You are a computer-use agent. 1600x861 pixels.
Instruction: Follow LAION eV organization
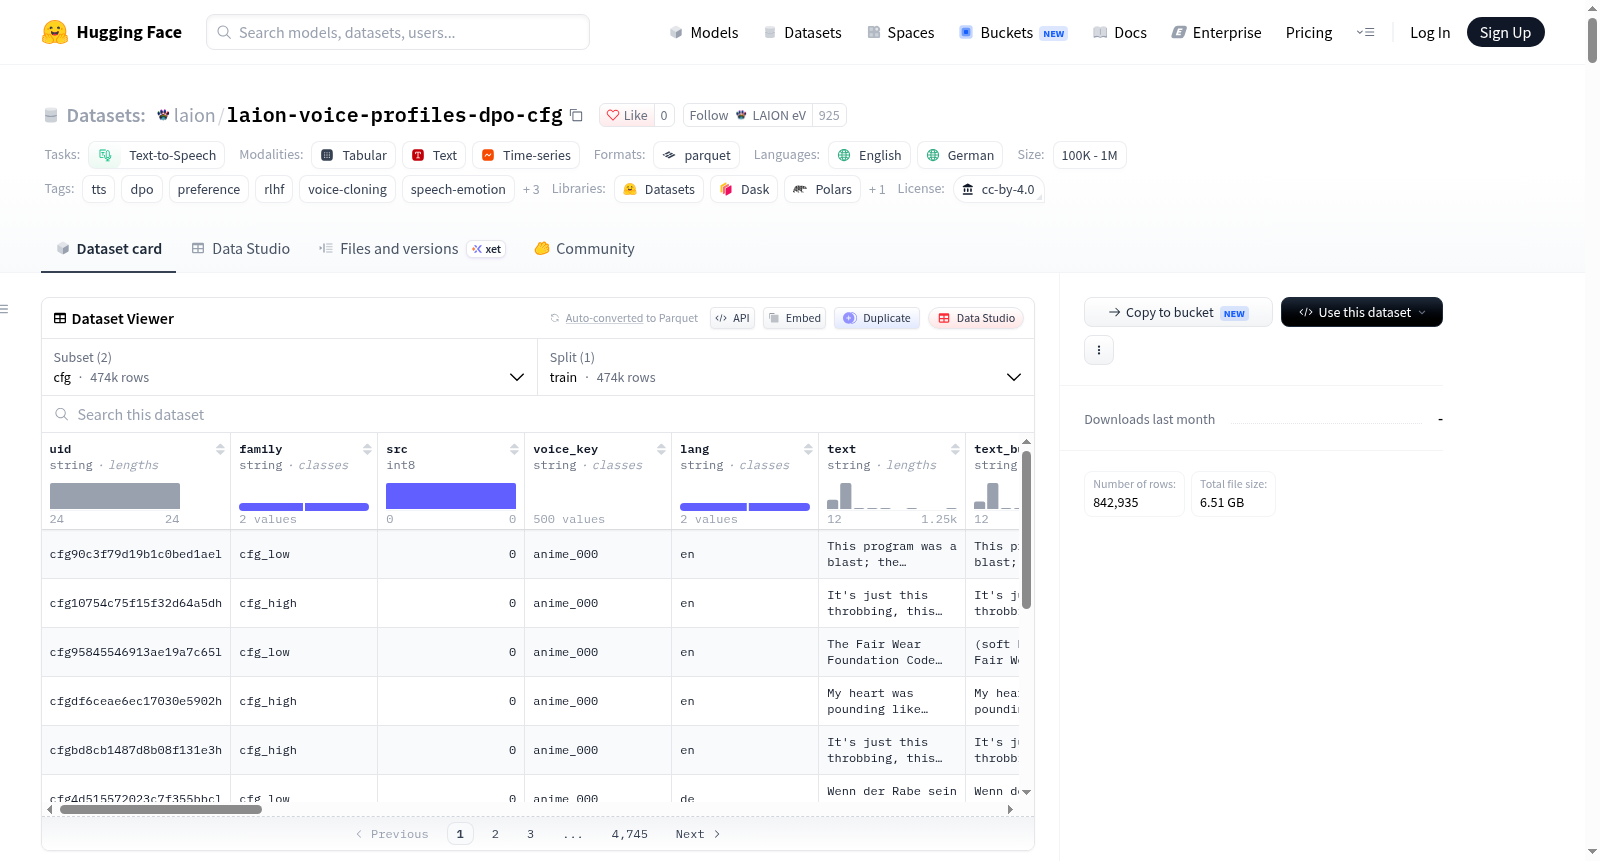pos(747,115)
